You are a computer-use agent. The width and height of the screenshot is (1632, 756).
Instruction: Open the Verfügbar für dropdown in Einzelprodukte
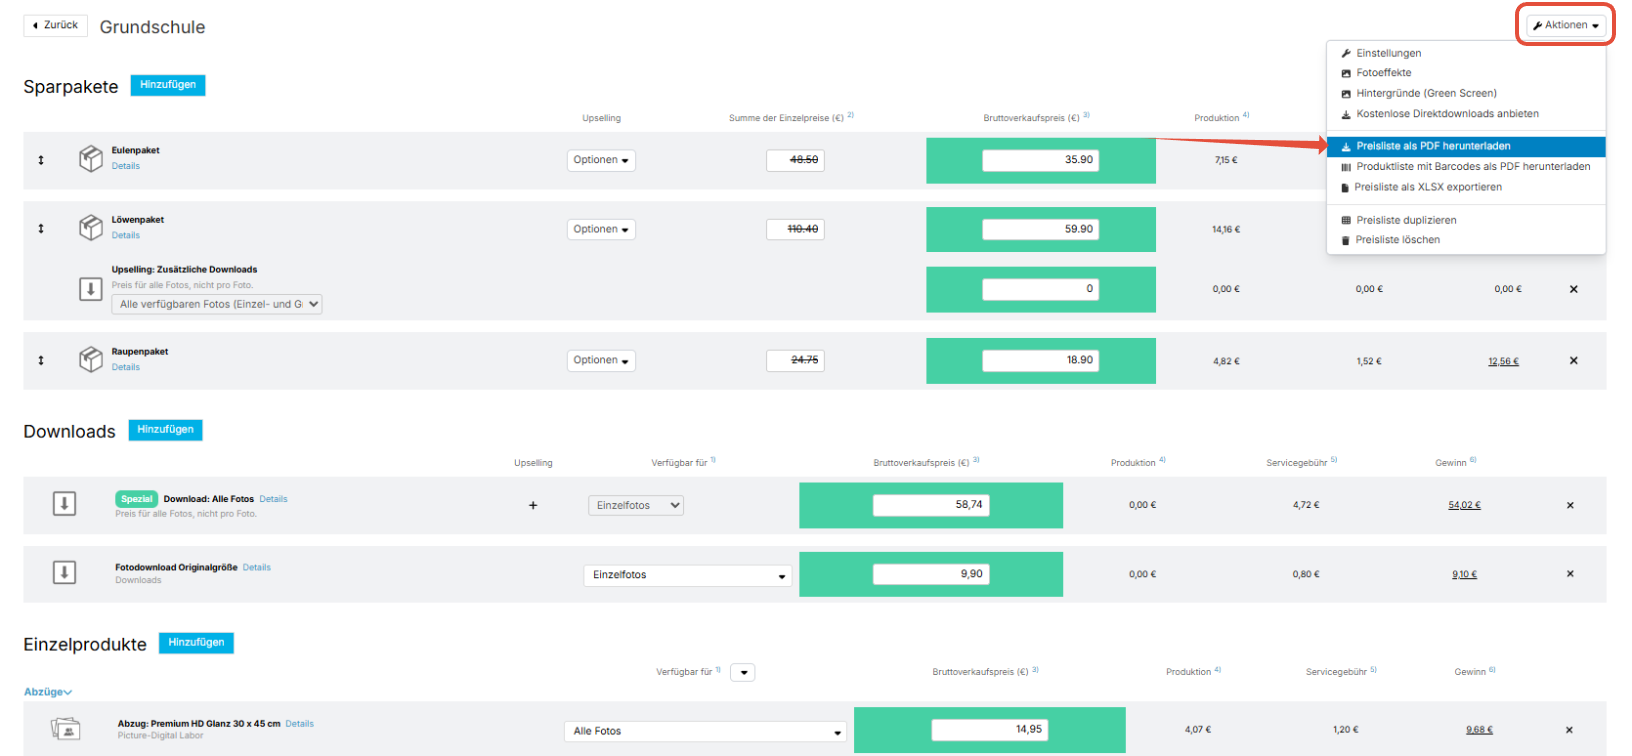click(743, 672)
